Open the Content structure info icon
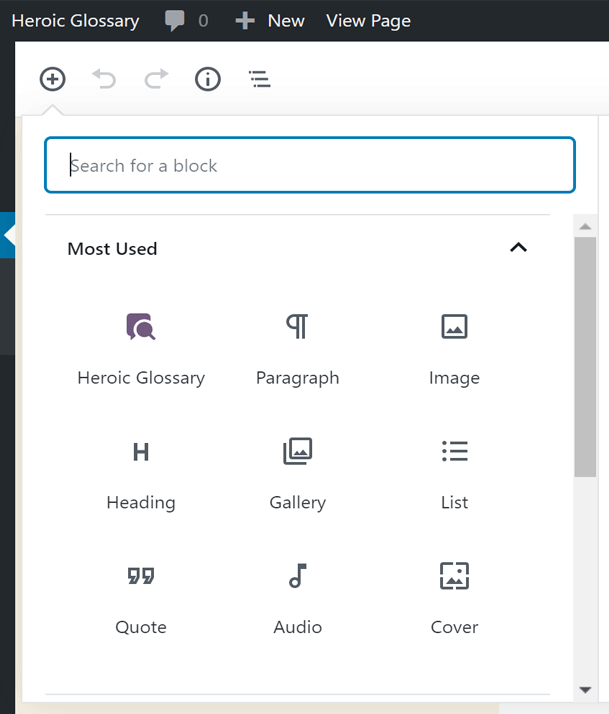Viewport: 609px width, 714px height. (208, 79)
